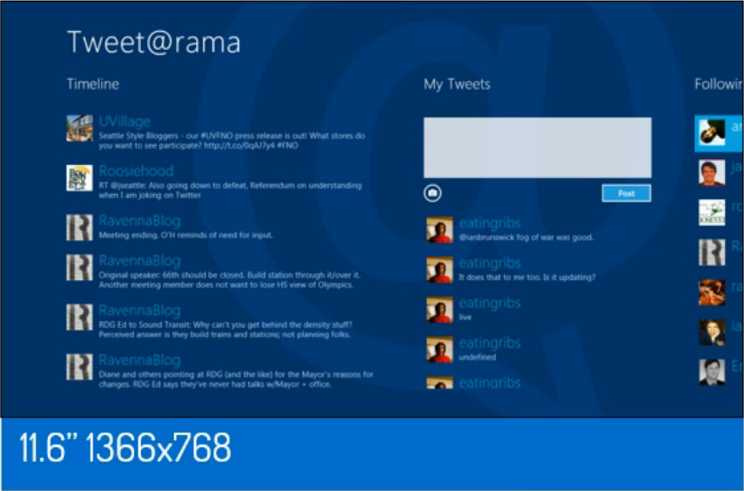The width and height of the screenshot is (744, 491).
Task: Select the 'Seattle Style Bloggers' tweet text
Action: pos(232,140)
